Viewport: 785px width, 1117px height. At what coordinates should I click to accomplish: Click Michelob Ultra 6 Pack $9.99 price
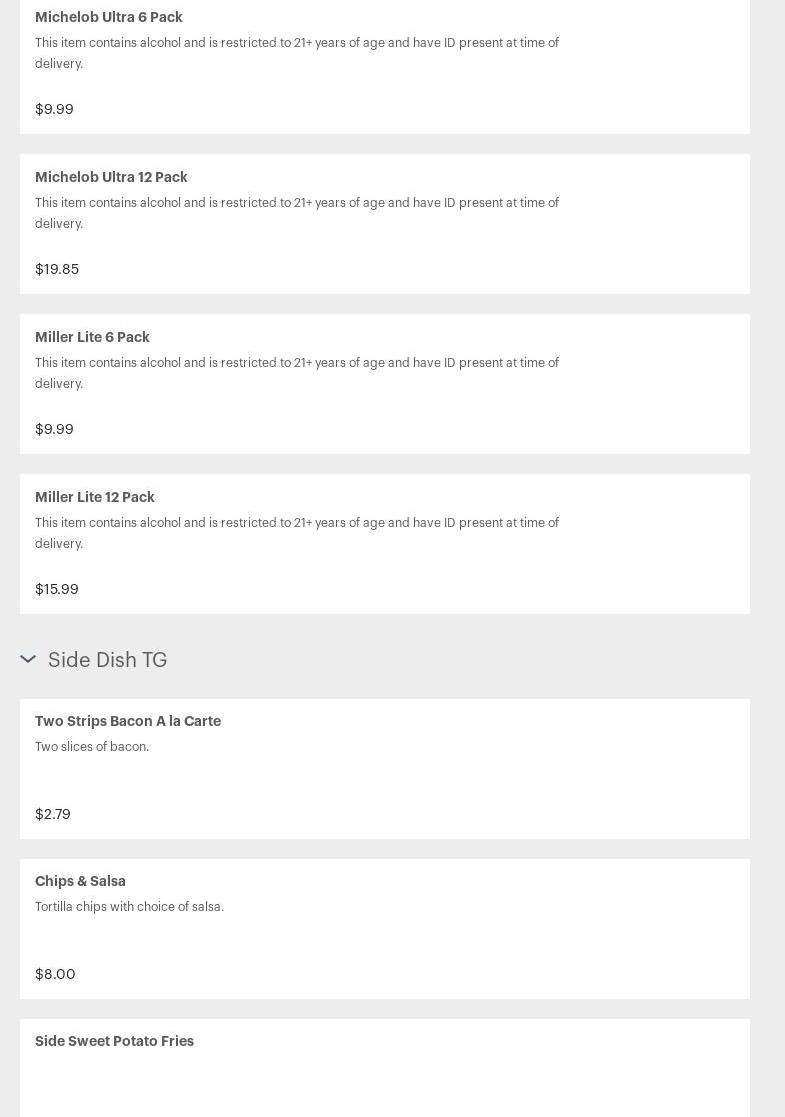pyautogui.click(x=54, y=109)
